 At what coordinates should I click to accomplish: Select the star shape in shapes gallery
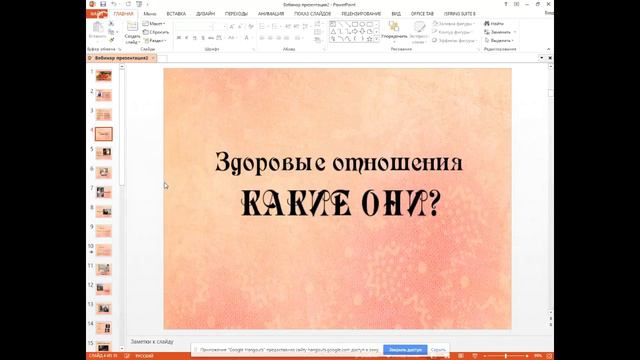(x=369, y=39)
